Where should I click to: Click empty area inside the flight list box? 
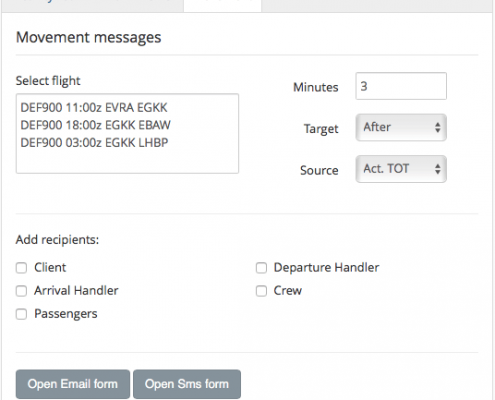pos(127,162)
